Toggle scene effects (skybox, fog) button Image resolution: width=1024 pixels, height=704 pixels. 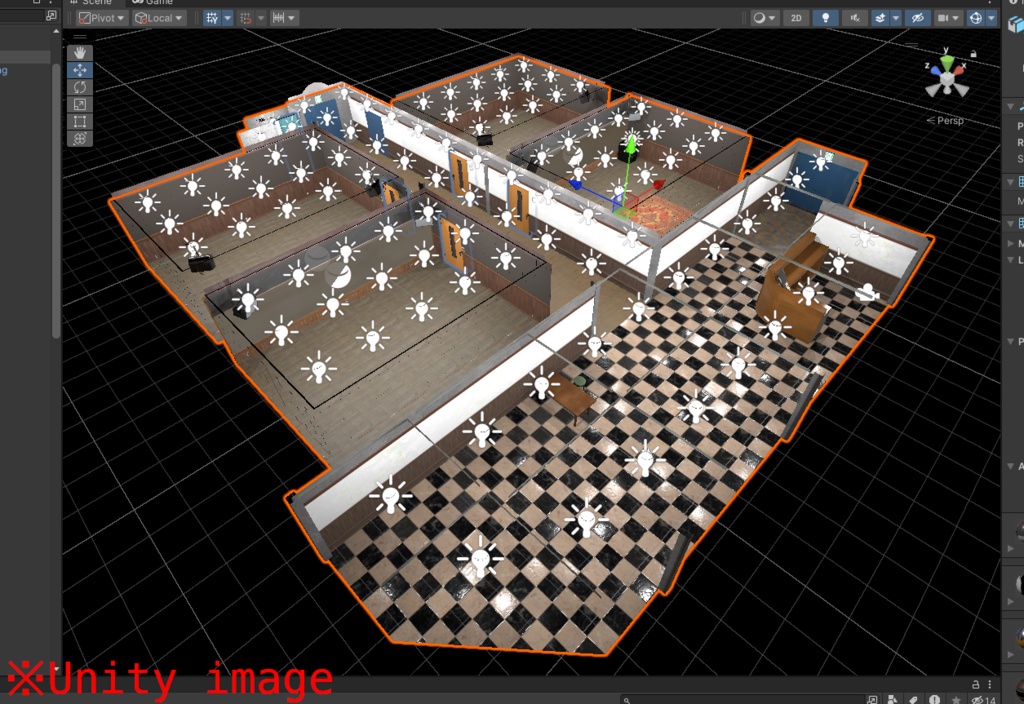(x=880, y=18)
